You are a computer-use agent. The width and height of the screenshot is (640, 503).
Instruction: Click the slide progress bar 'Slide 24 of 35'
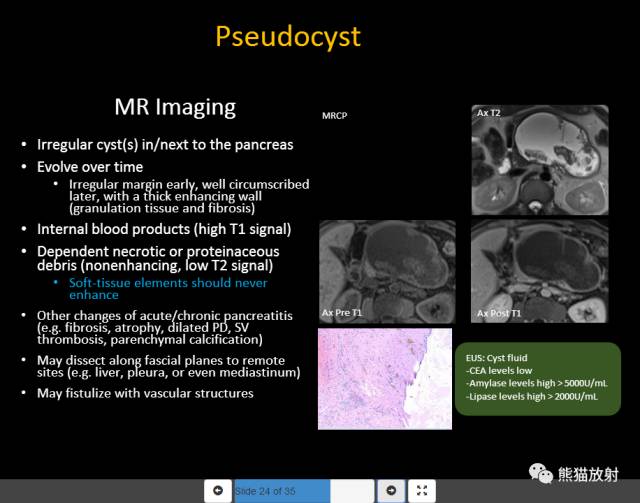(x=304, y=490)
